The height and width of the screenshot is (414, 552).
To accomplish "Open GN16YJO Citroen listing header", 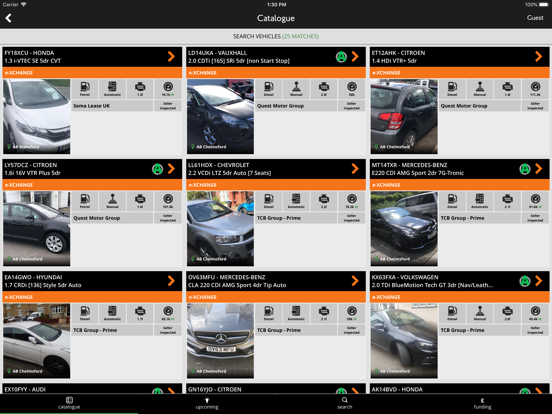I will click(x=276, y=389).
